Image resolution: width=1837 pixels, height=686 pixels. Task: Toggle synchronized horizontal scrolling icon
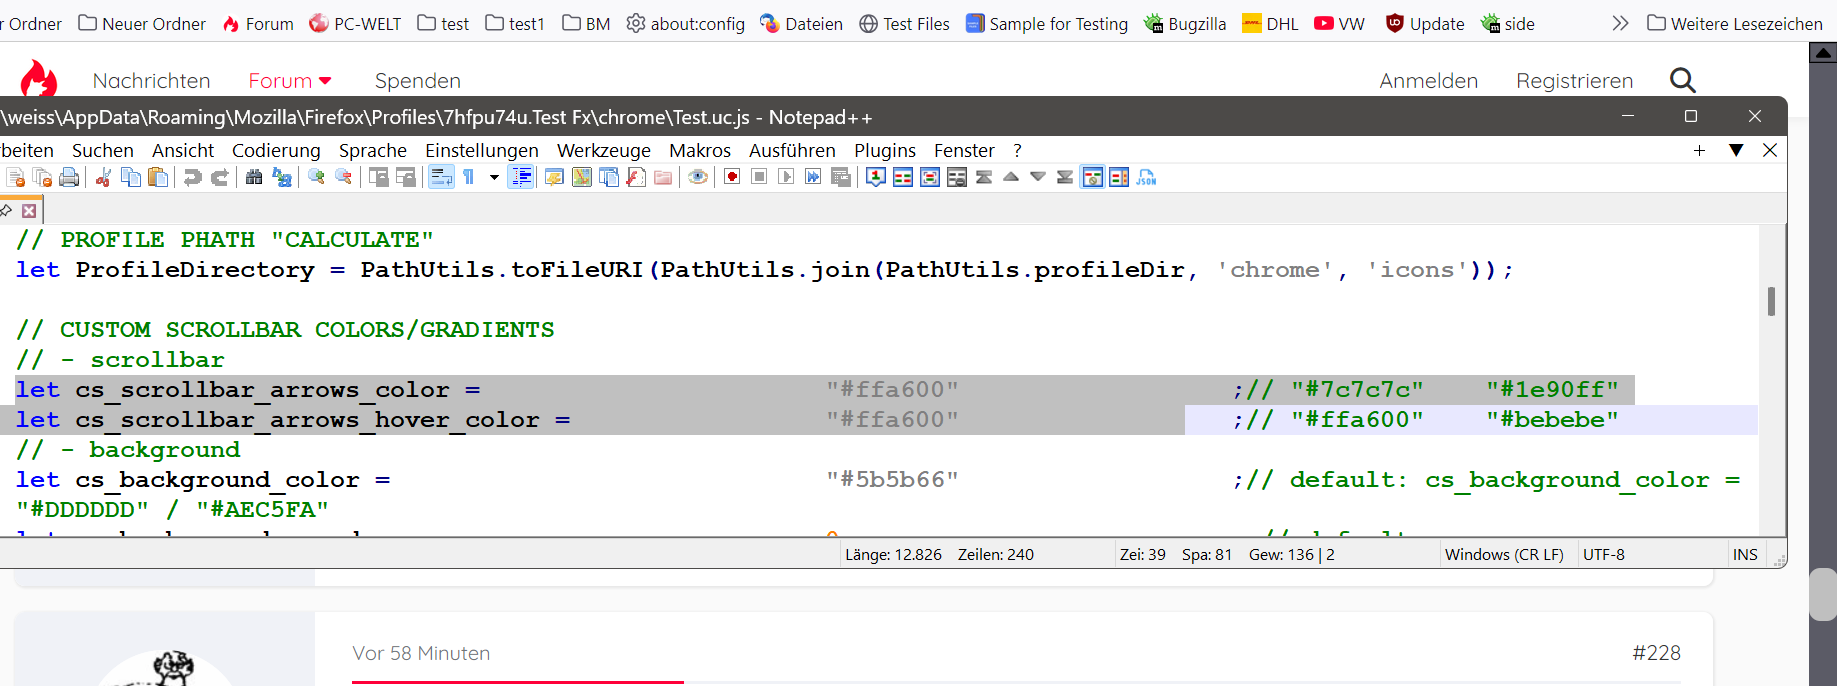405,177
